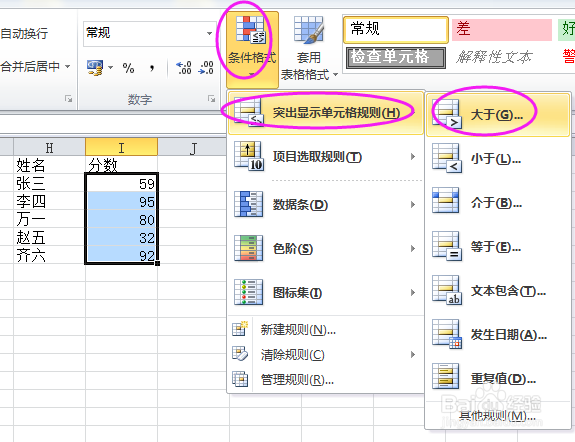Open the 条件格式 conditional formatting button
The height and width of the screenshot is (442, 575).
pos(252,49)
